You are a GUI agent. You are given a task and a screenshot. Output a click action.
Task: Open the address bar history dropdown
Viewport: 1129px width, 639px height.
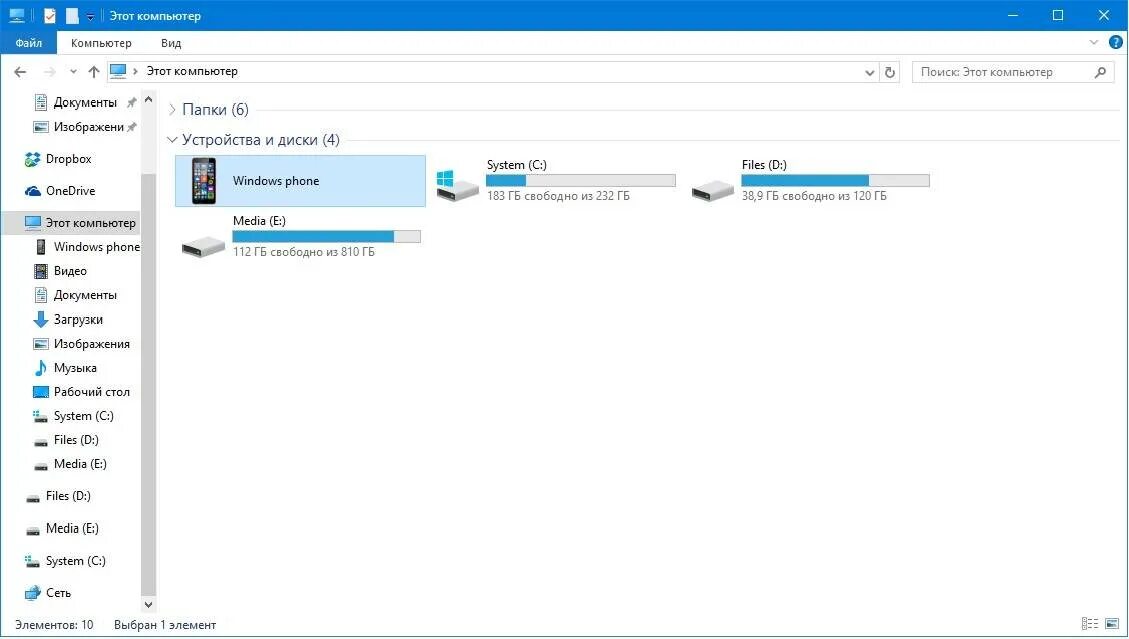[x=869, y=73]
